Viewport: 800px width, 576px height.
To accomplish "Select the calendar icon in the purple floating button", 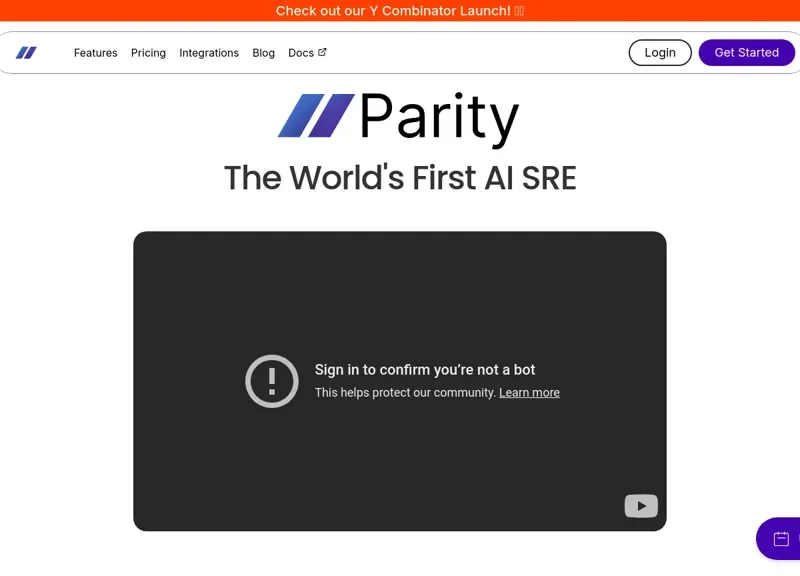I will click(781, 538).
